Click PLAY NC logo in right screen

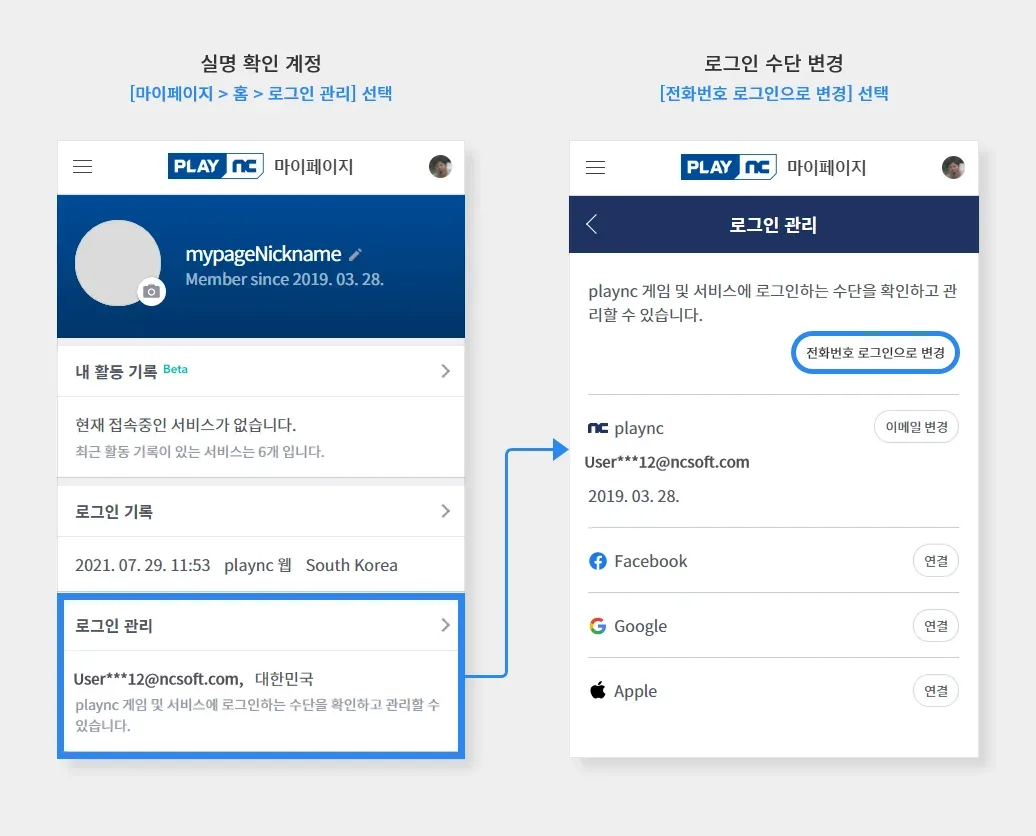[x=729, y=167]
